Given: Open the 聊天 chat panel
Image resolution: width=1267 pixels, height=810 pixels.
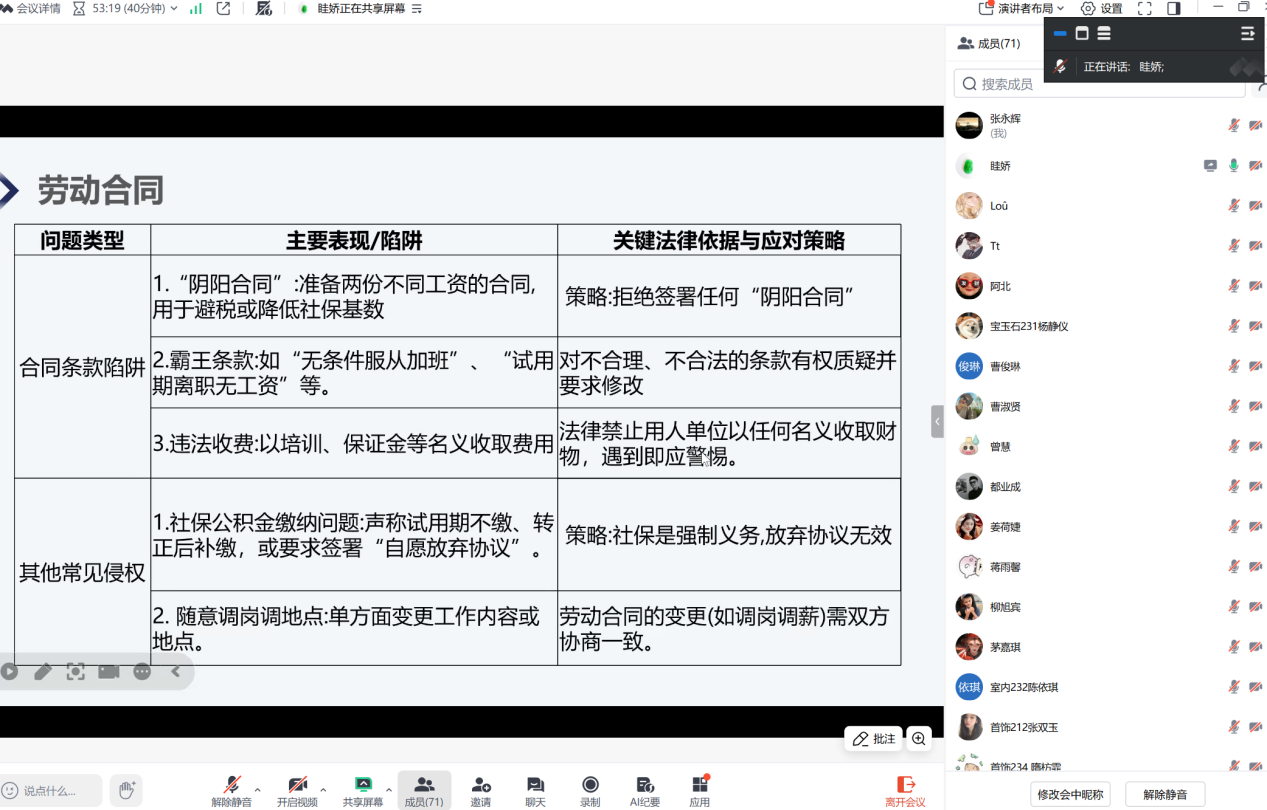Looking at the screenshot, I should click(x=535, y=790).
